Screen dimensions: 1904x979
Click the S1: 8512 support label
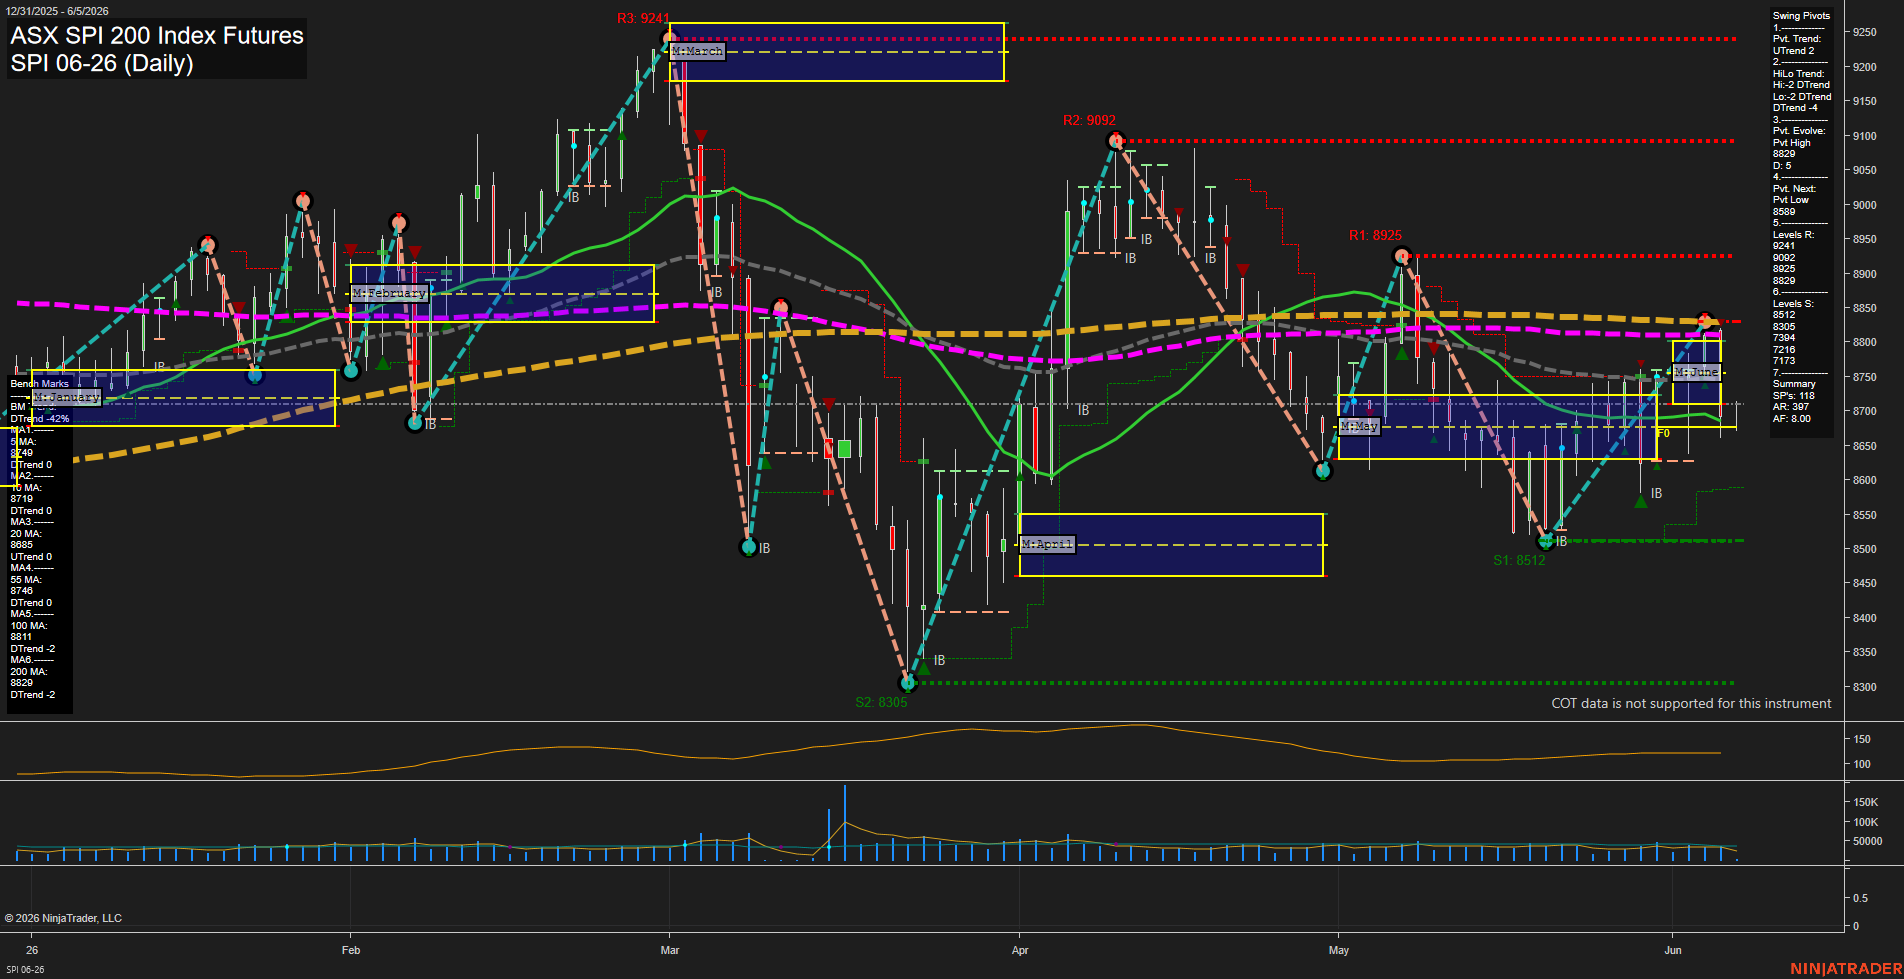click(x=1519, y=560)
